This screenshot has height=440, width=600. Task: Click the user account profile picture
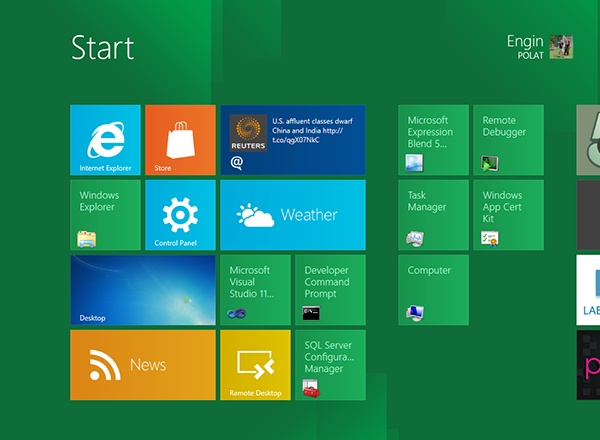pyautogui.click(x=561, y=47)
